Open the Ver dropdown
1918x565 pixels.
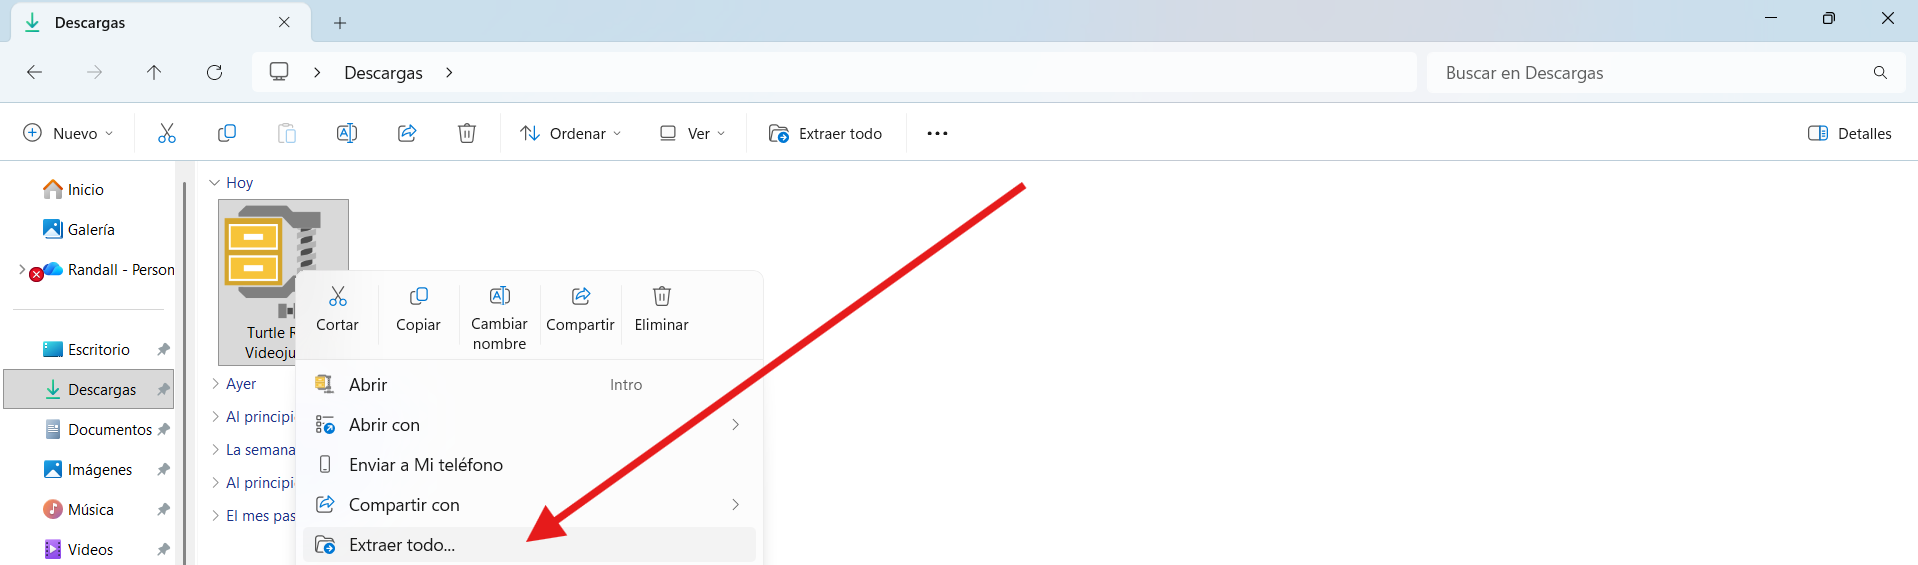coord(692,133)
